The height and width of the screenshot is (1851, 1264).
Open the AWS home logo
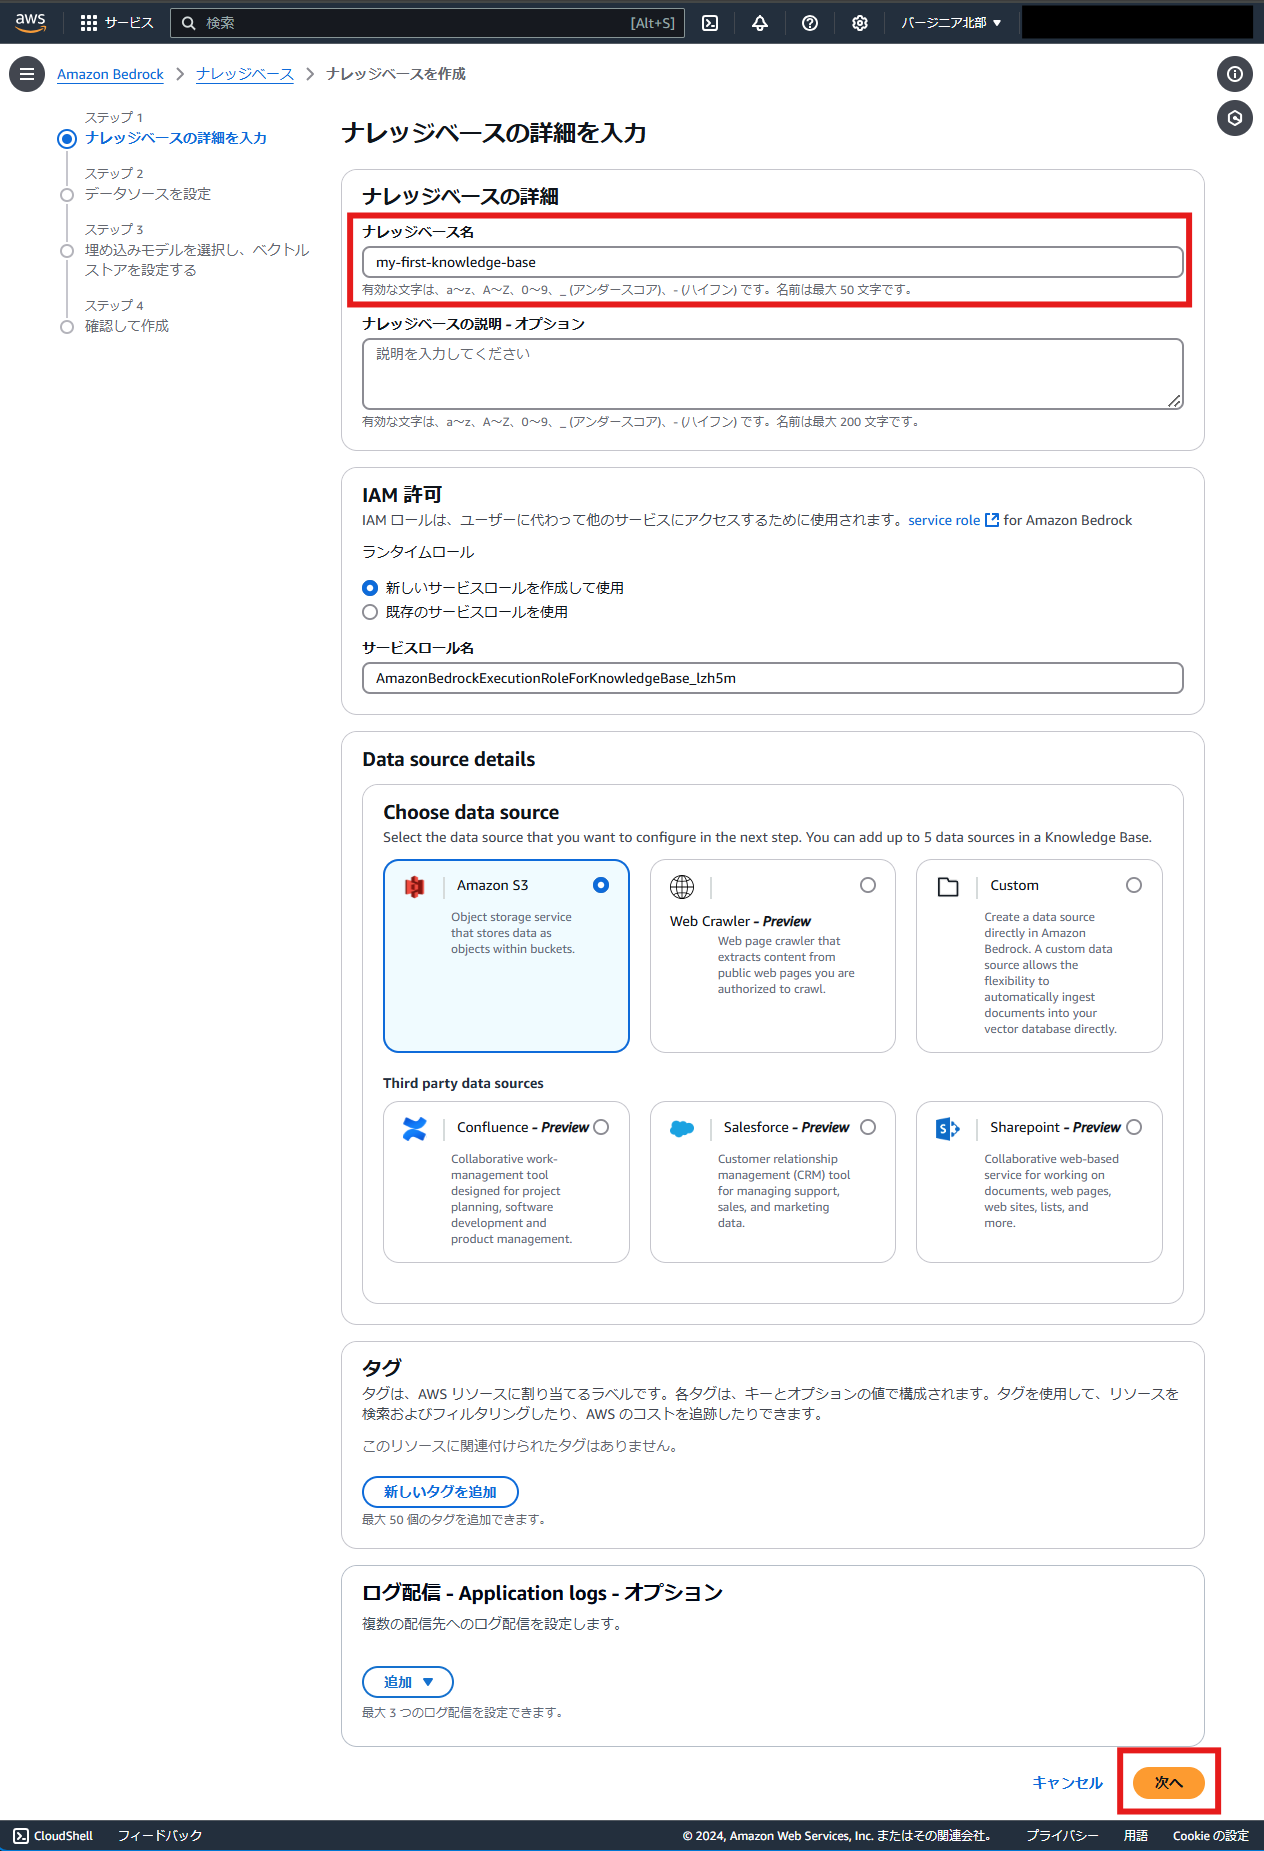pyautogui.click(x=30, y=22)
